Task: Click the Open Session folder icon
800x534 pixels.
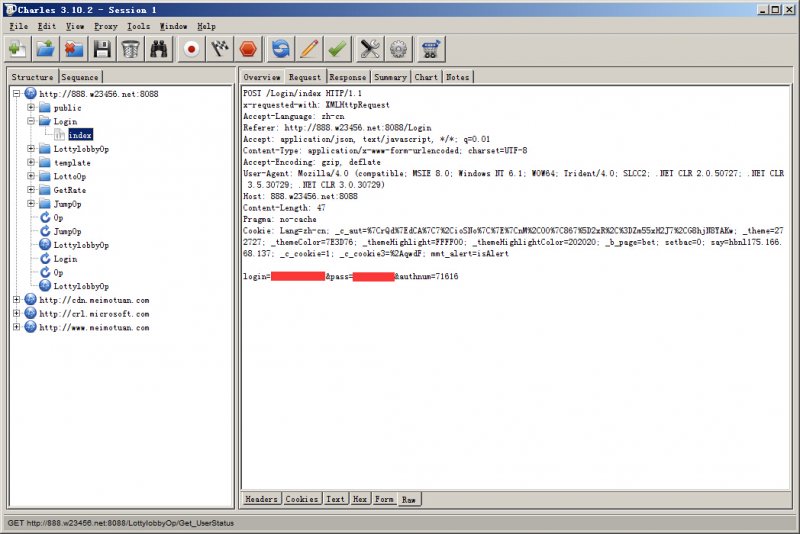Action: [x=46, y=49]
